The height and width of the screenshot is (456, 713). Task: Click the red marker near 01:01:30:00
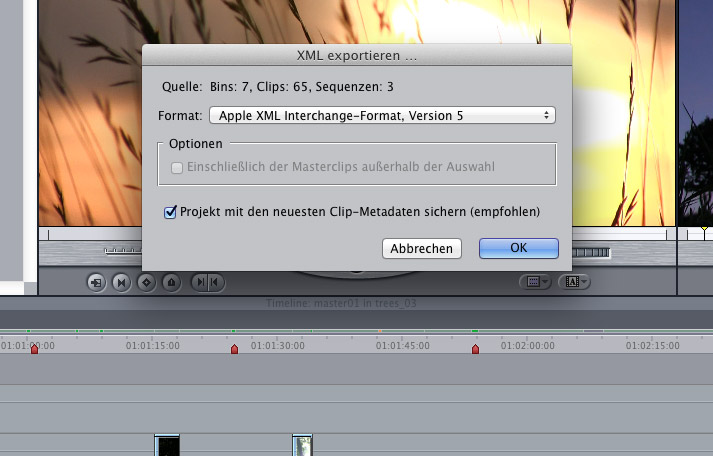click(235, 349)
